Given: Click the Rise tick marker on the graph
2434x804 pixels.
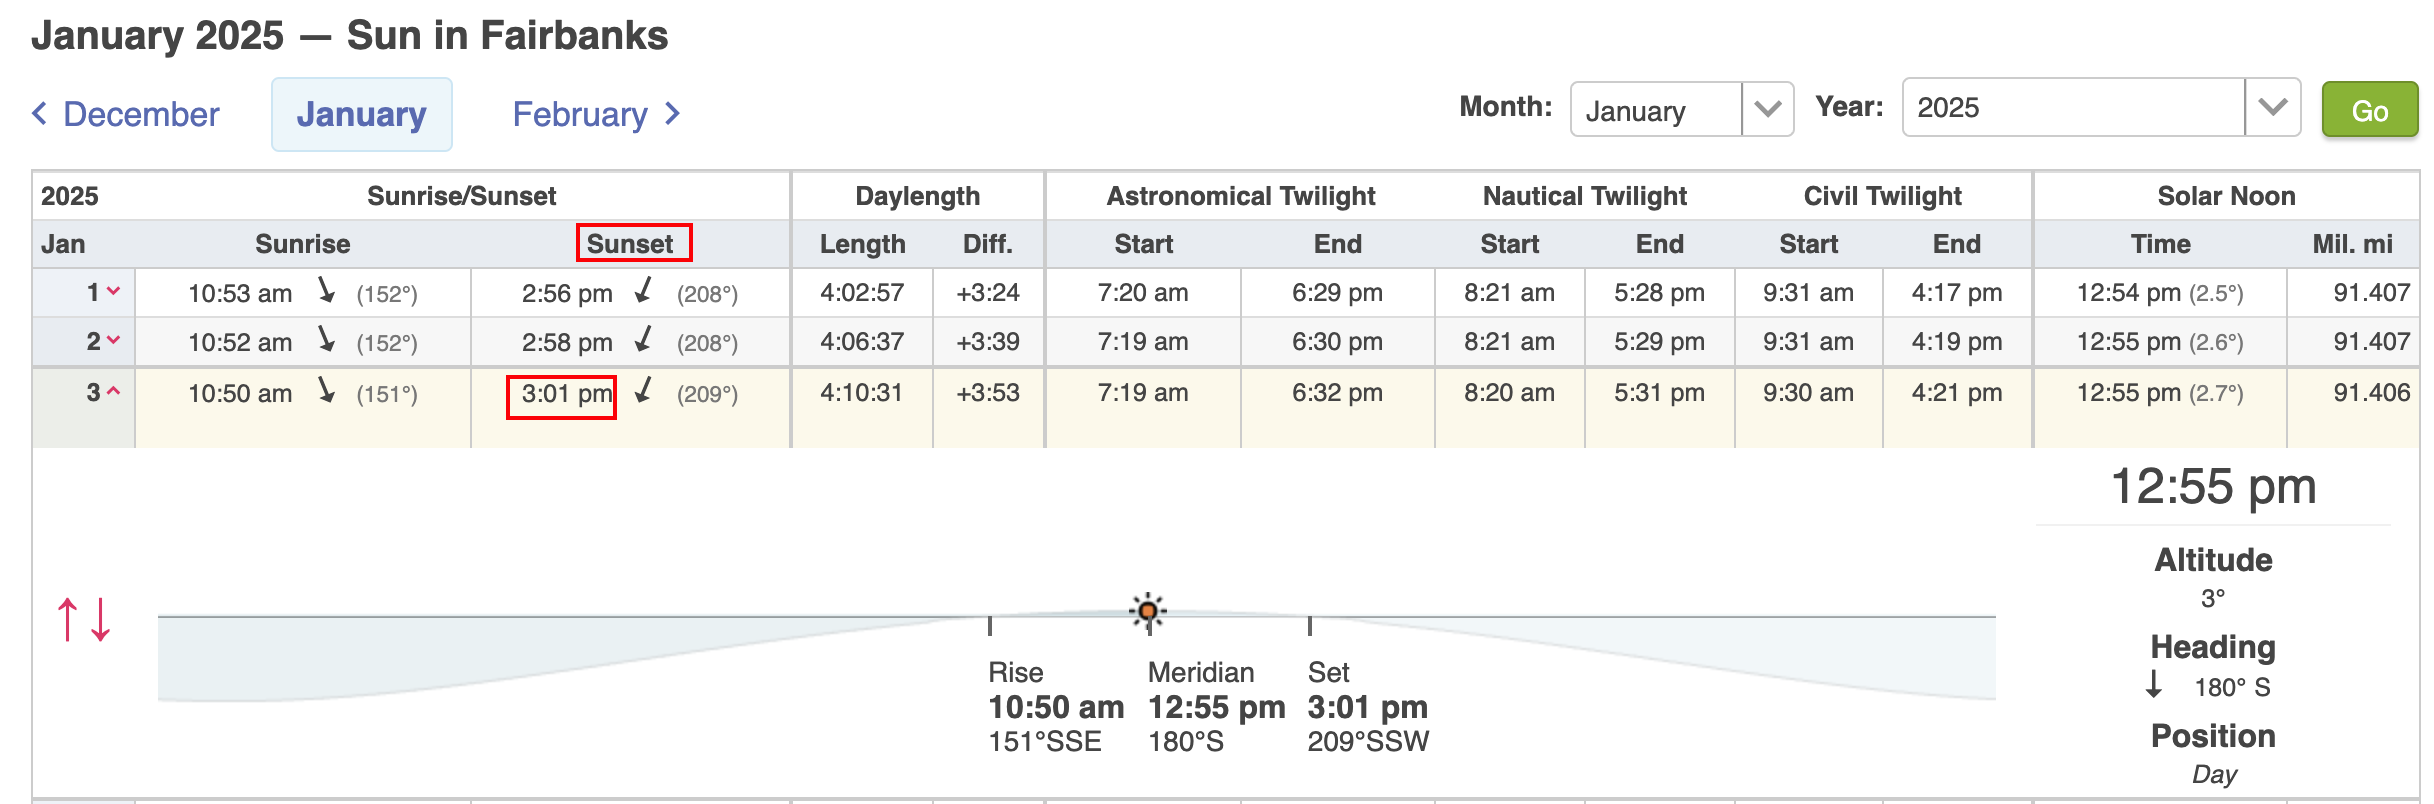Looking at the screenshot, I should click(990, 626).
